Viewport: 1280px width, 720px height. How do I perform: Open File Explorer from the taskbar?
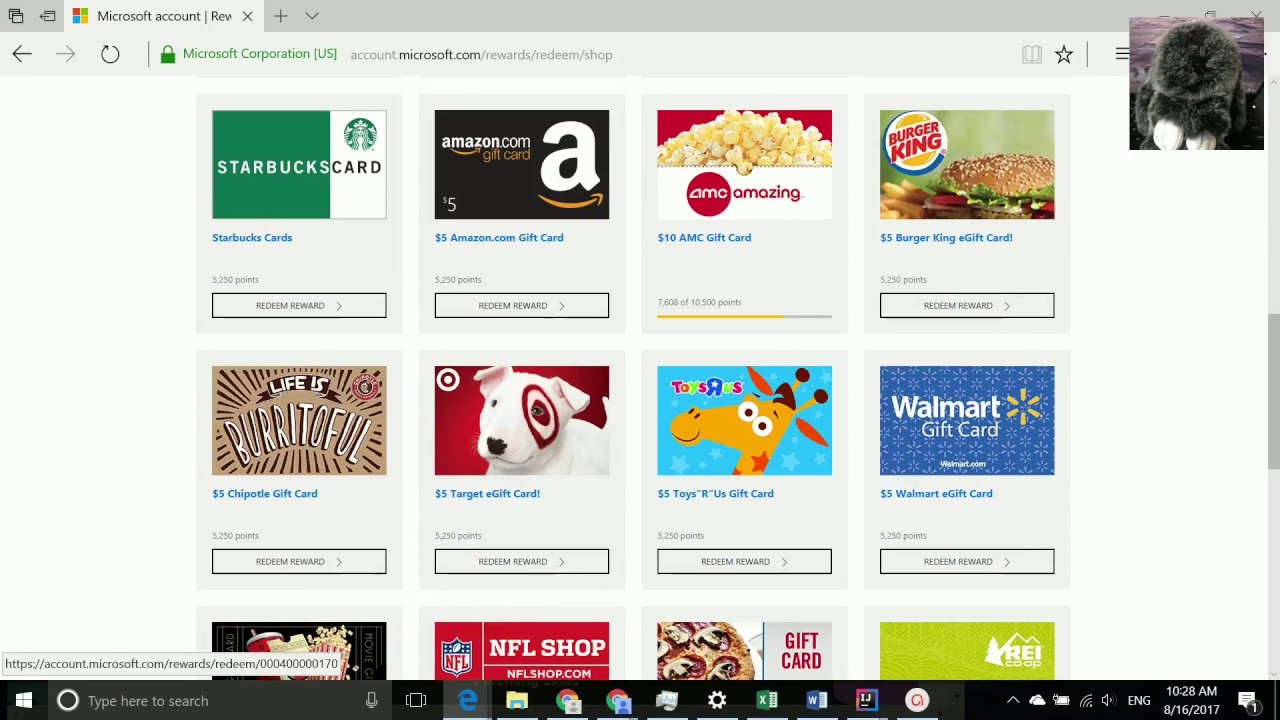(517, 700)
